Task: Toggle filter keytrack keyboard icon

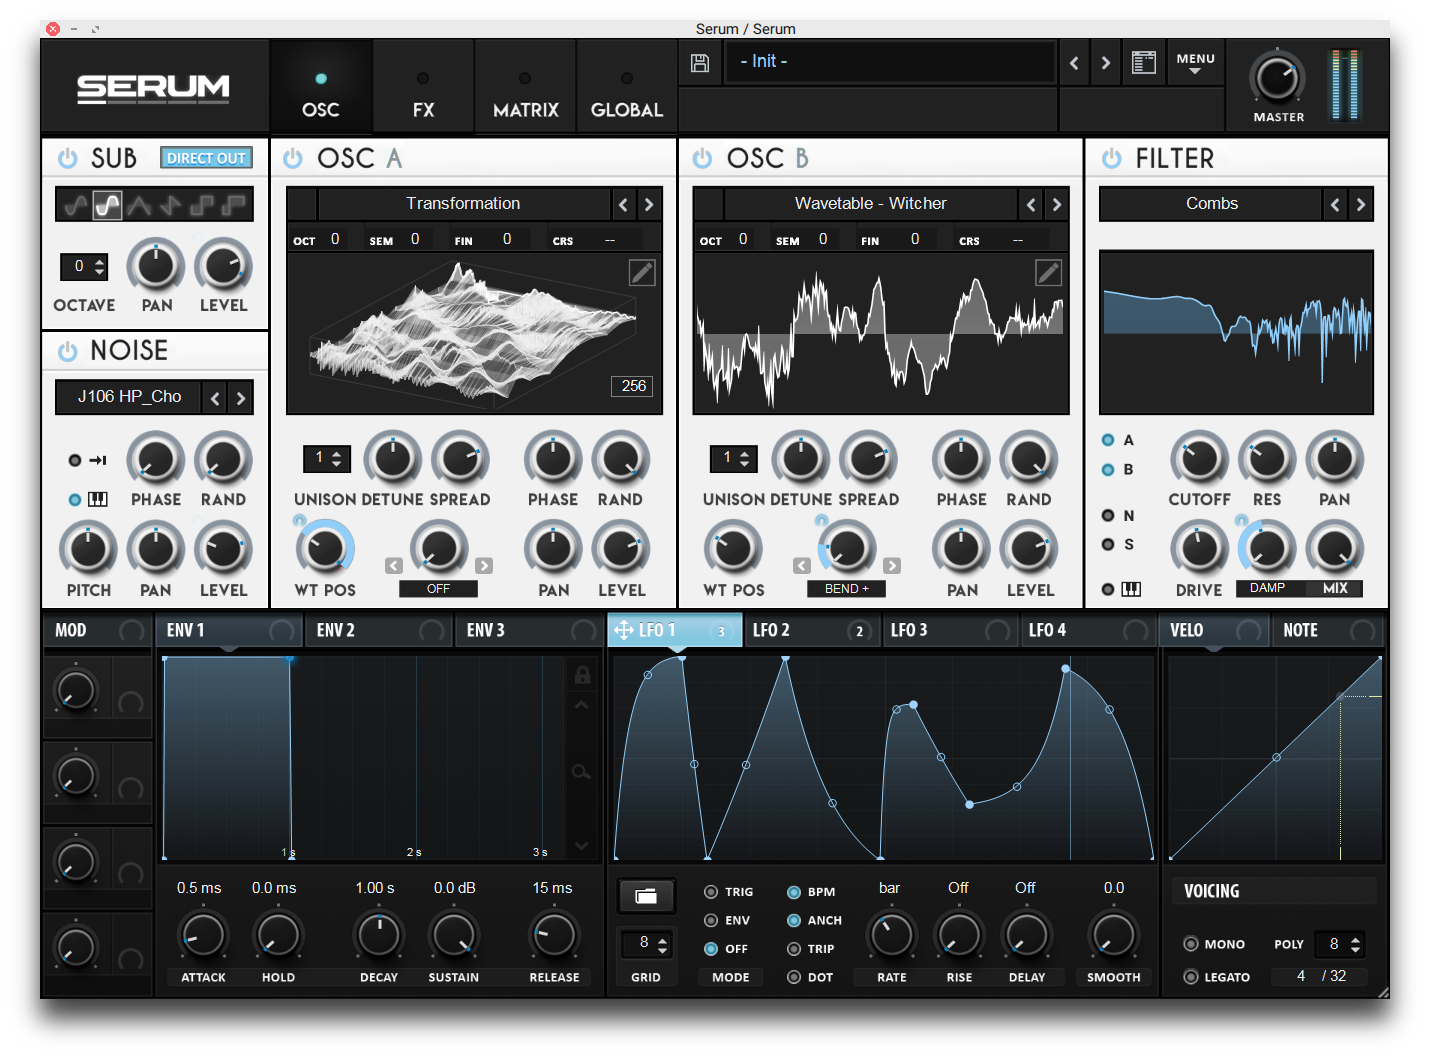Action: pos(1131,589)
